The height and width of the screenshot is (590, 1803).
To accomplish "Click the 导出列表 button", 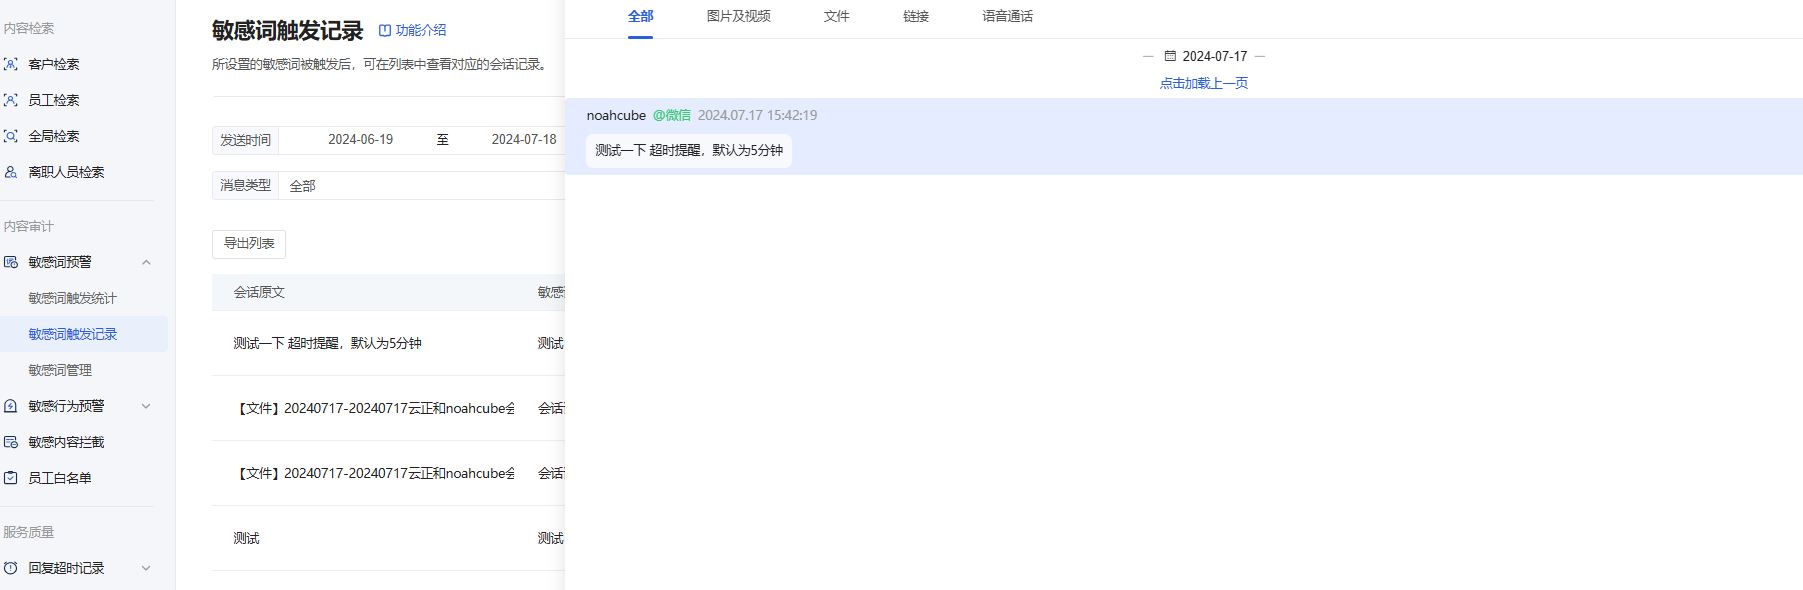I will 249,244.
